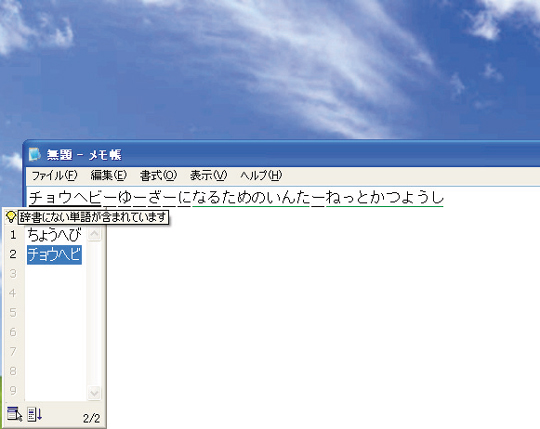Click the lightbulb hint icon

11,217
